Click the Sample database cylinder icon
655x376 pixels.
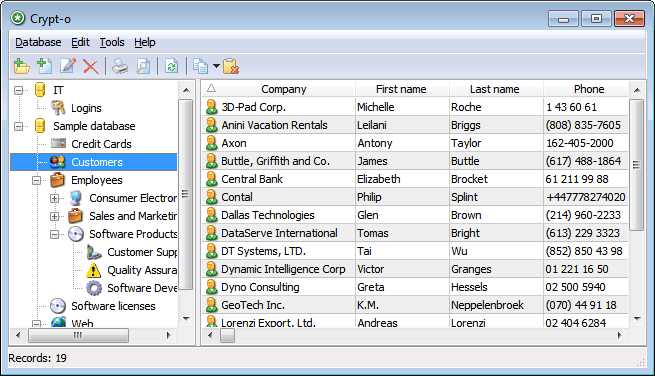tap(40, 126)
